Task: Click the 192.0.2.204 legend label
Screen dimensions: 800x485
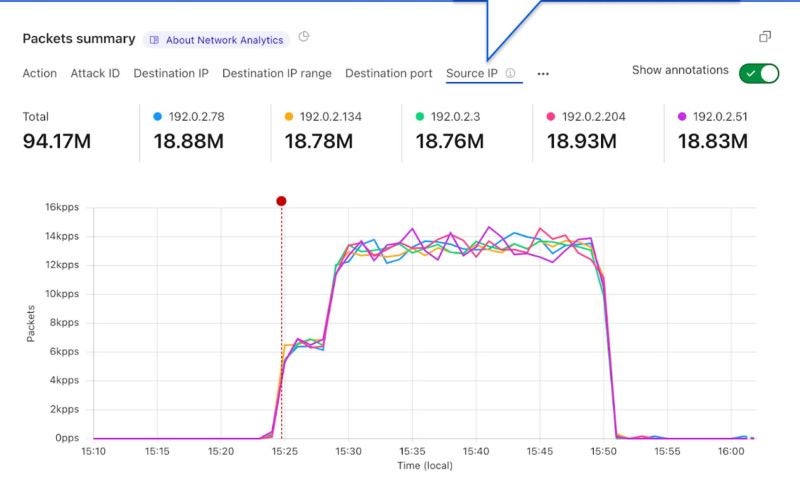Action: 593,117
